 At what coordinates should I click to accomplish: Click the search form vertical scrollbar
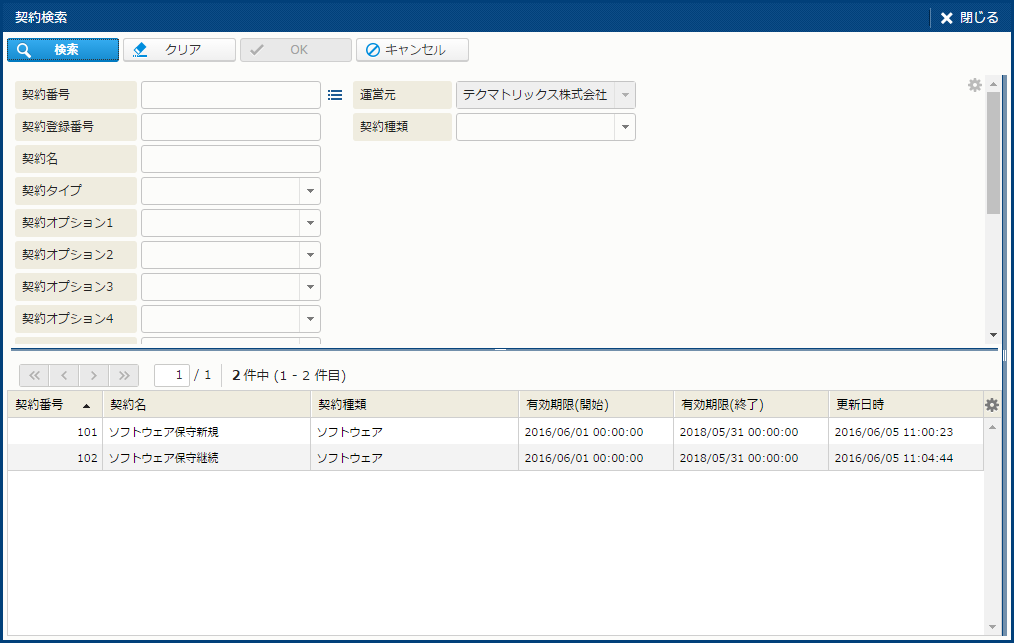coord(992,152)
